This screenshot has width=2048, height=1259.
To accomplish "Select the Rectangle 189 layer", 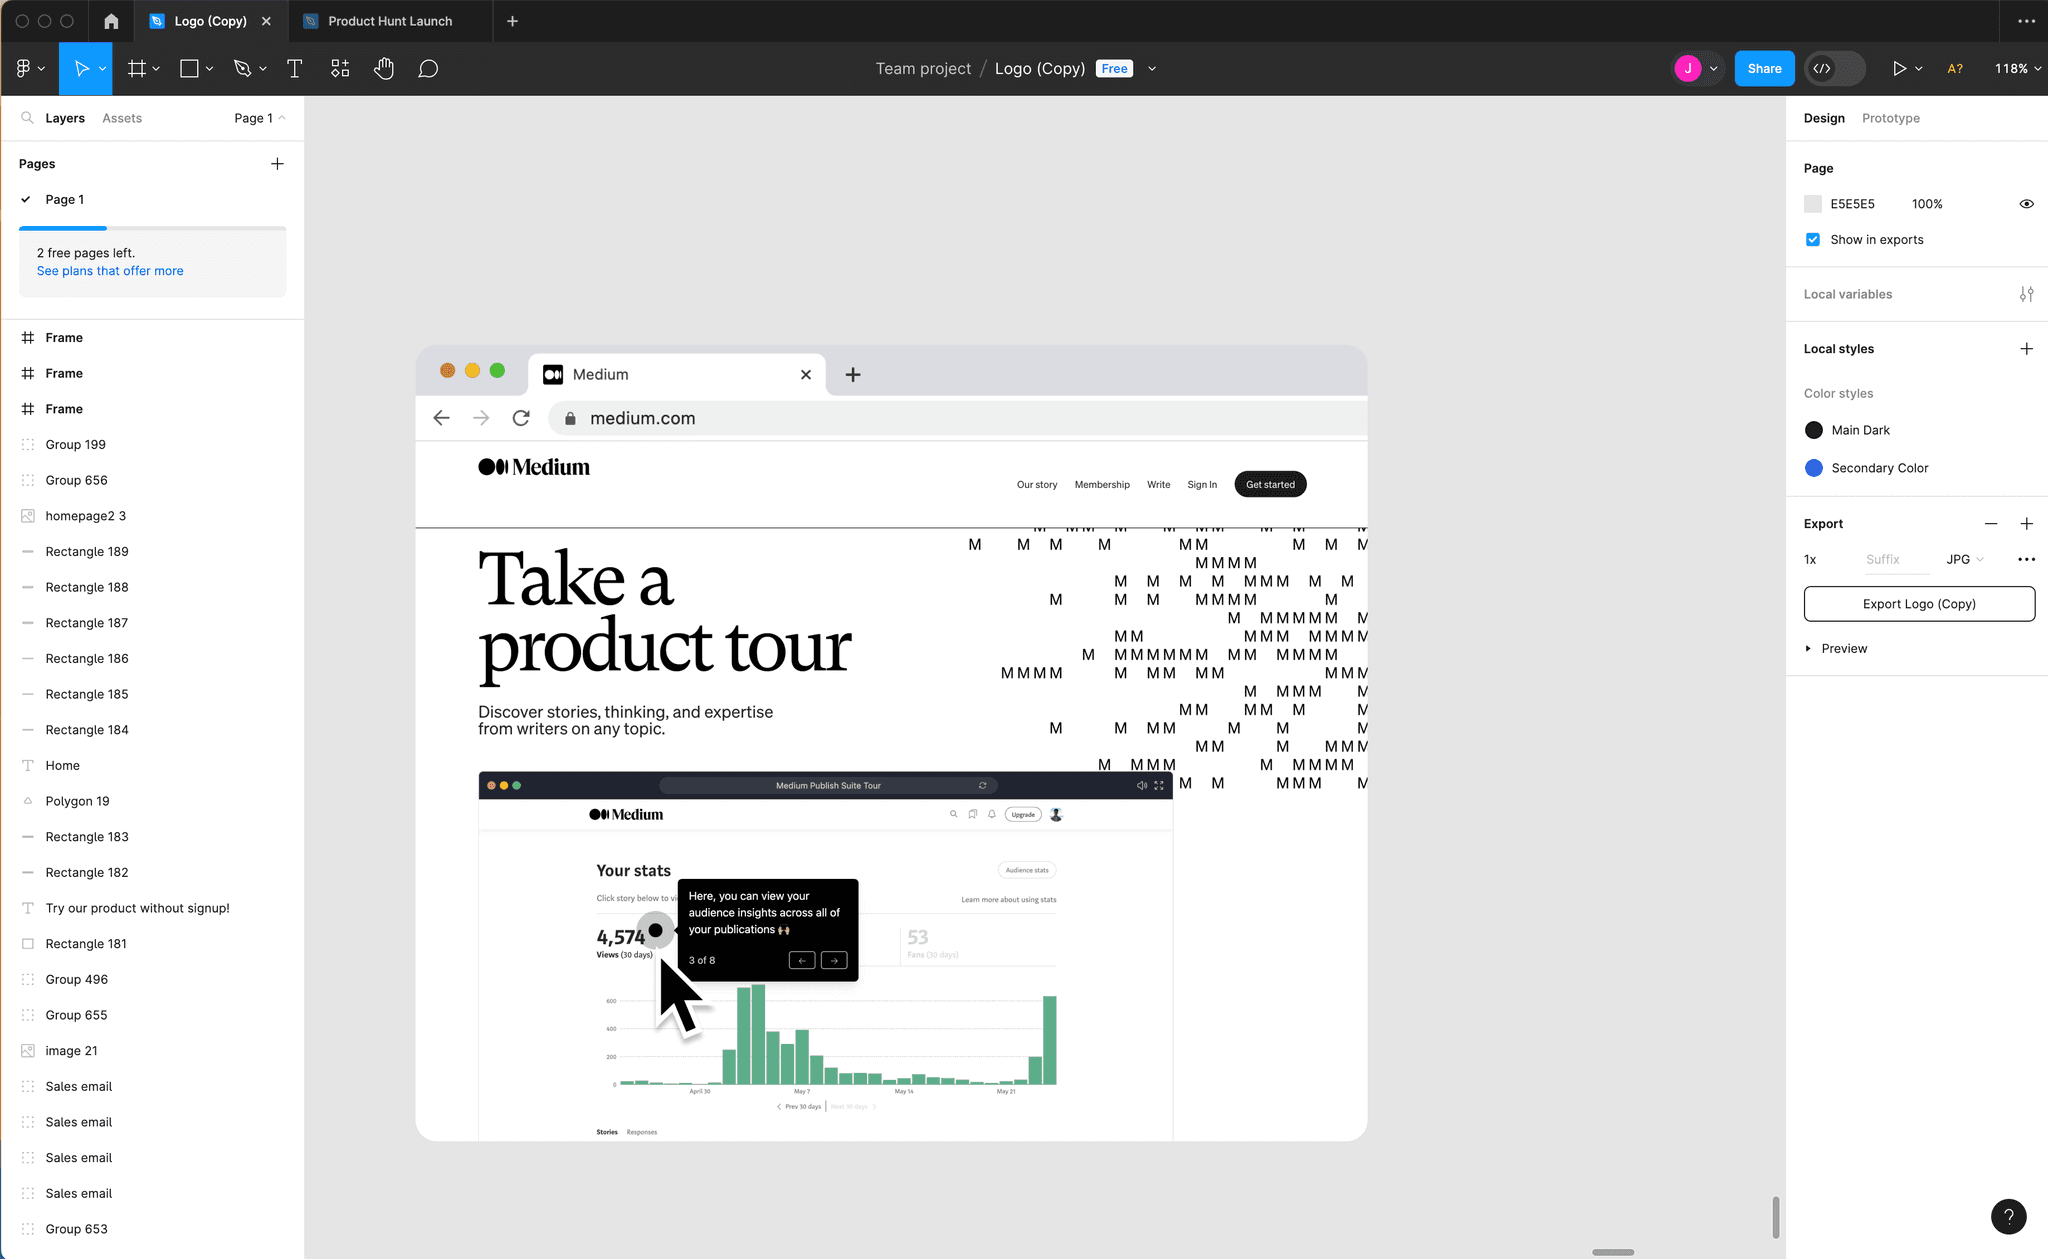I will (x=88, y=551).
